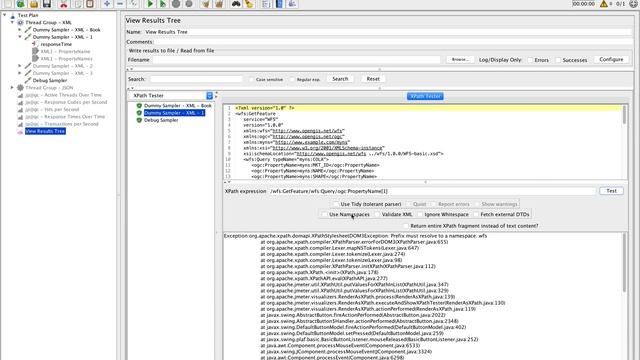This screenshot has height=360, width=640.
Task: Select jp@gc - Hits per Second listener
Action: tap(52, 109)
